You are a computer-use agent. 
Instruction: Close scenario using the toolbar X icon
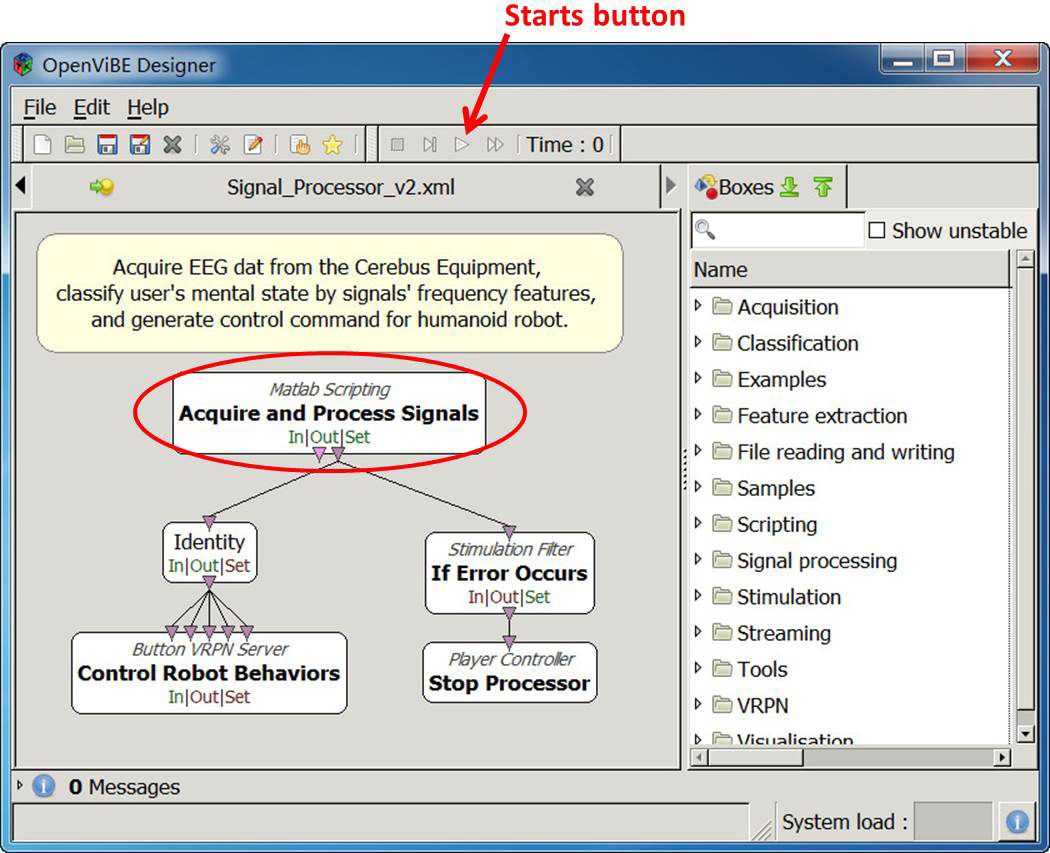173,145
